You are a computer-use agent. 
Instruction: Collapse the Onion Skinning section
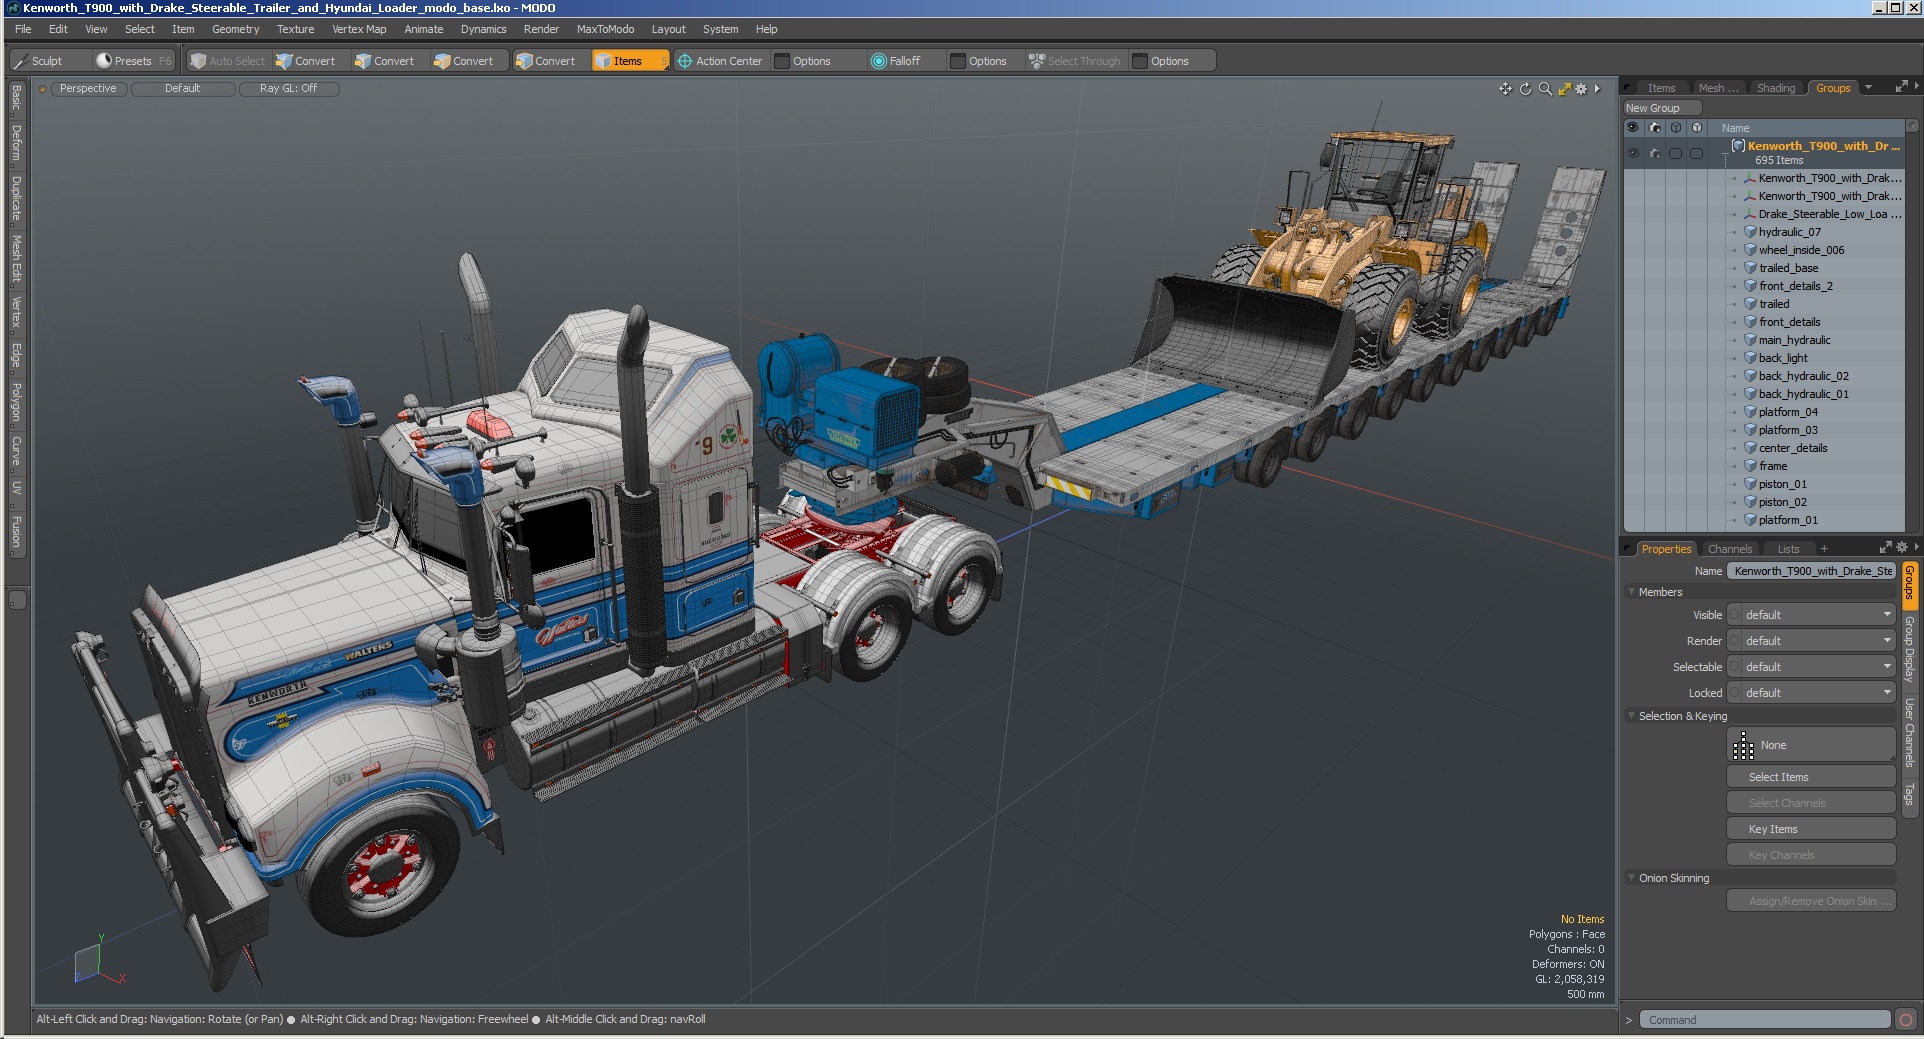(x=1632, y=878)
